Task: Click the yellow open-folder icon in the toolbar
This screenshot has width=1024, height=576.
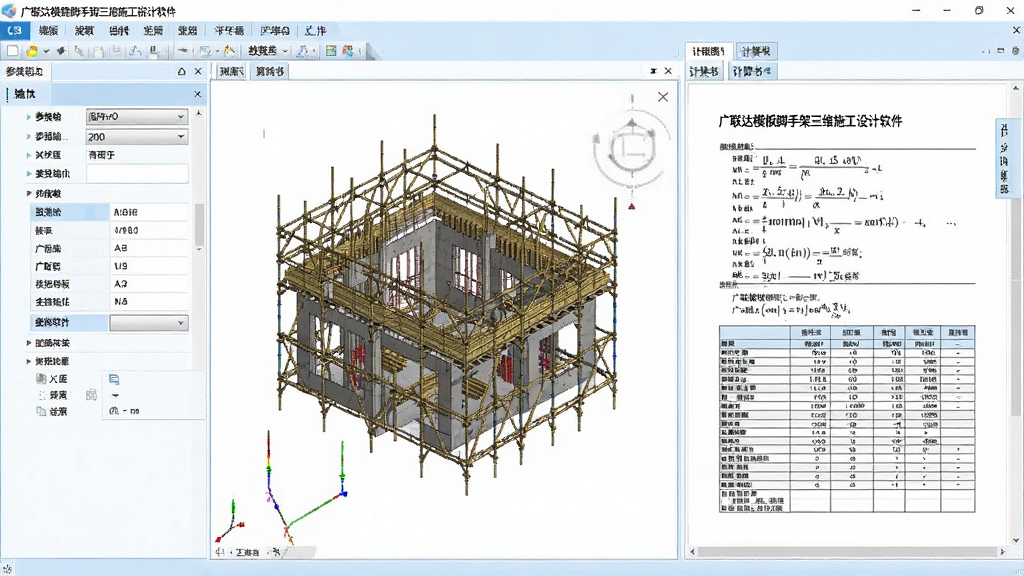Action: (x=31, y=50)
